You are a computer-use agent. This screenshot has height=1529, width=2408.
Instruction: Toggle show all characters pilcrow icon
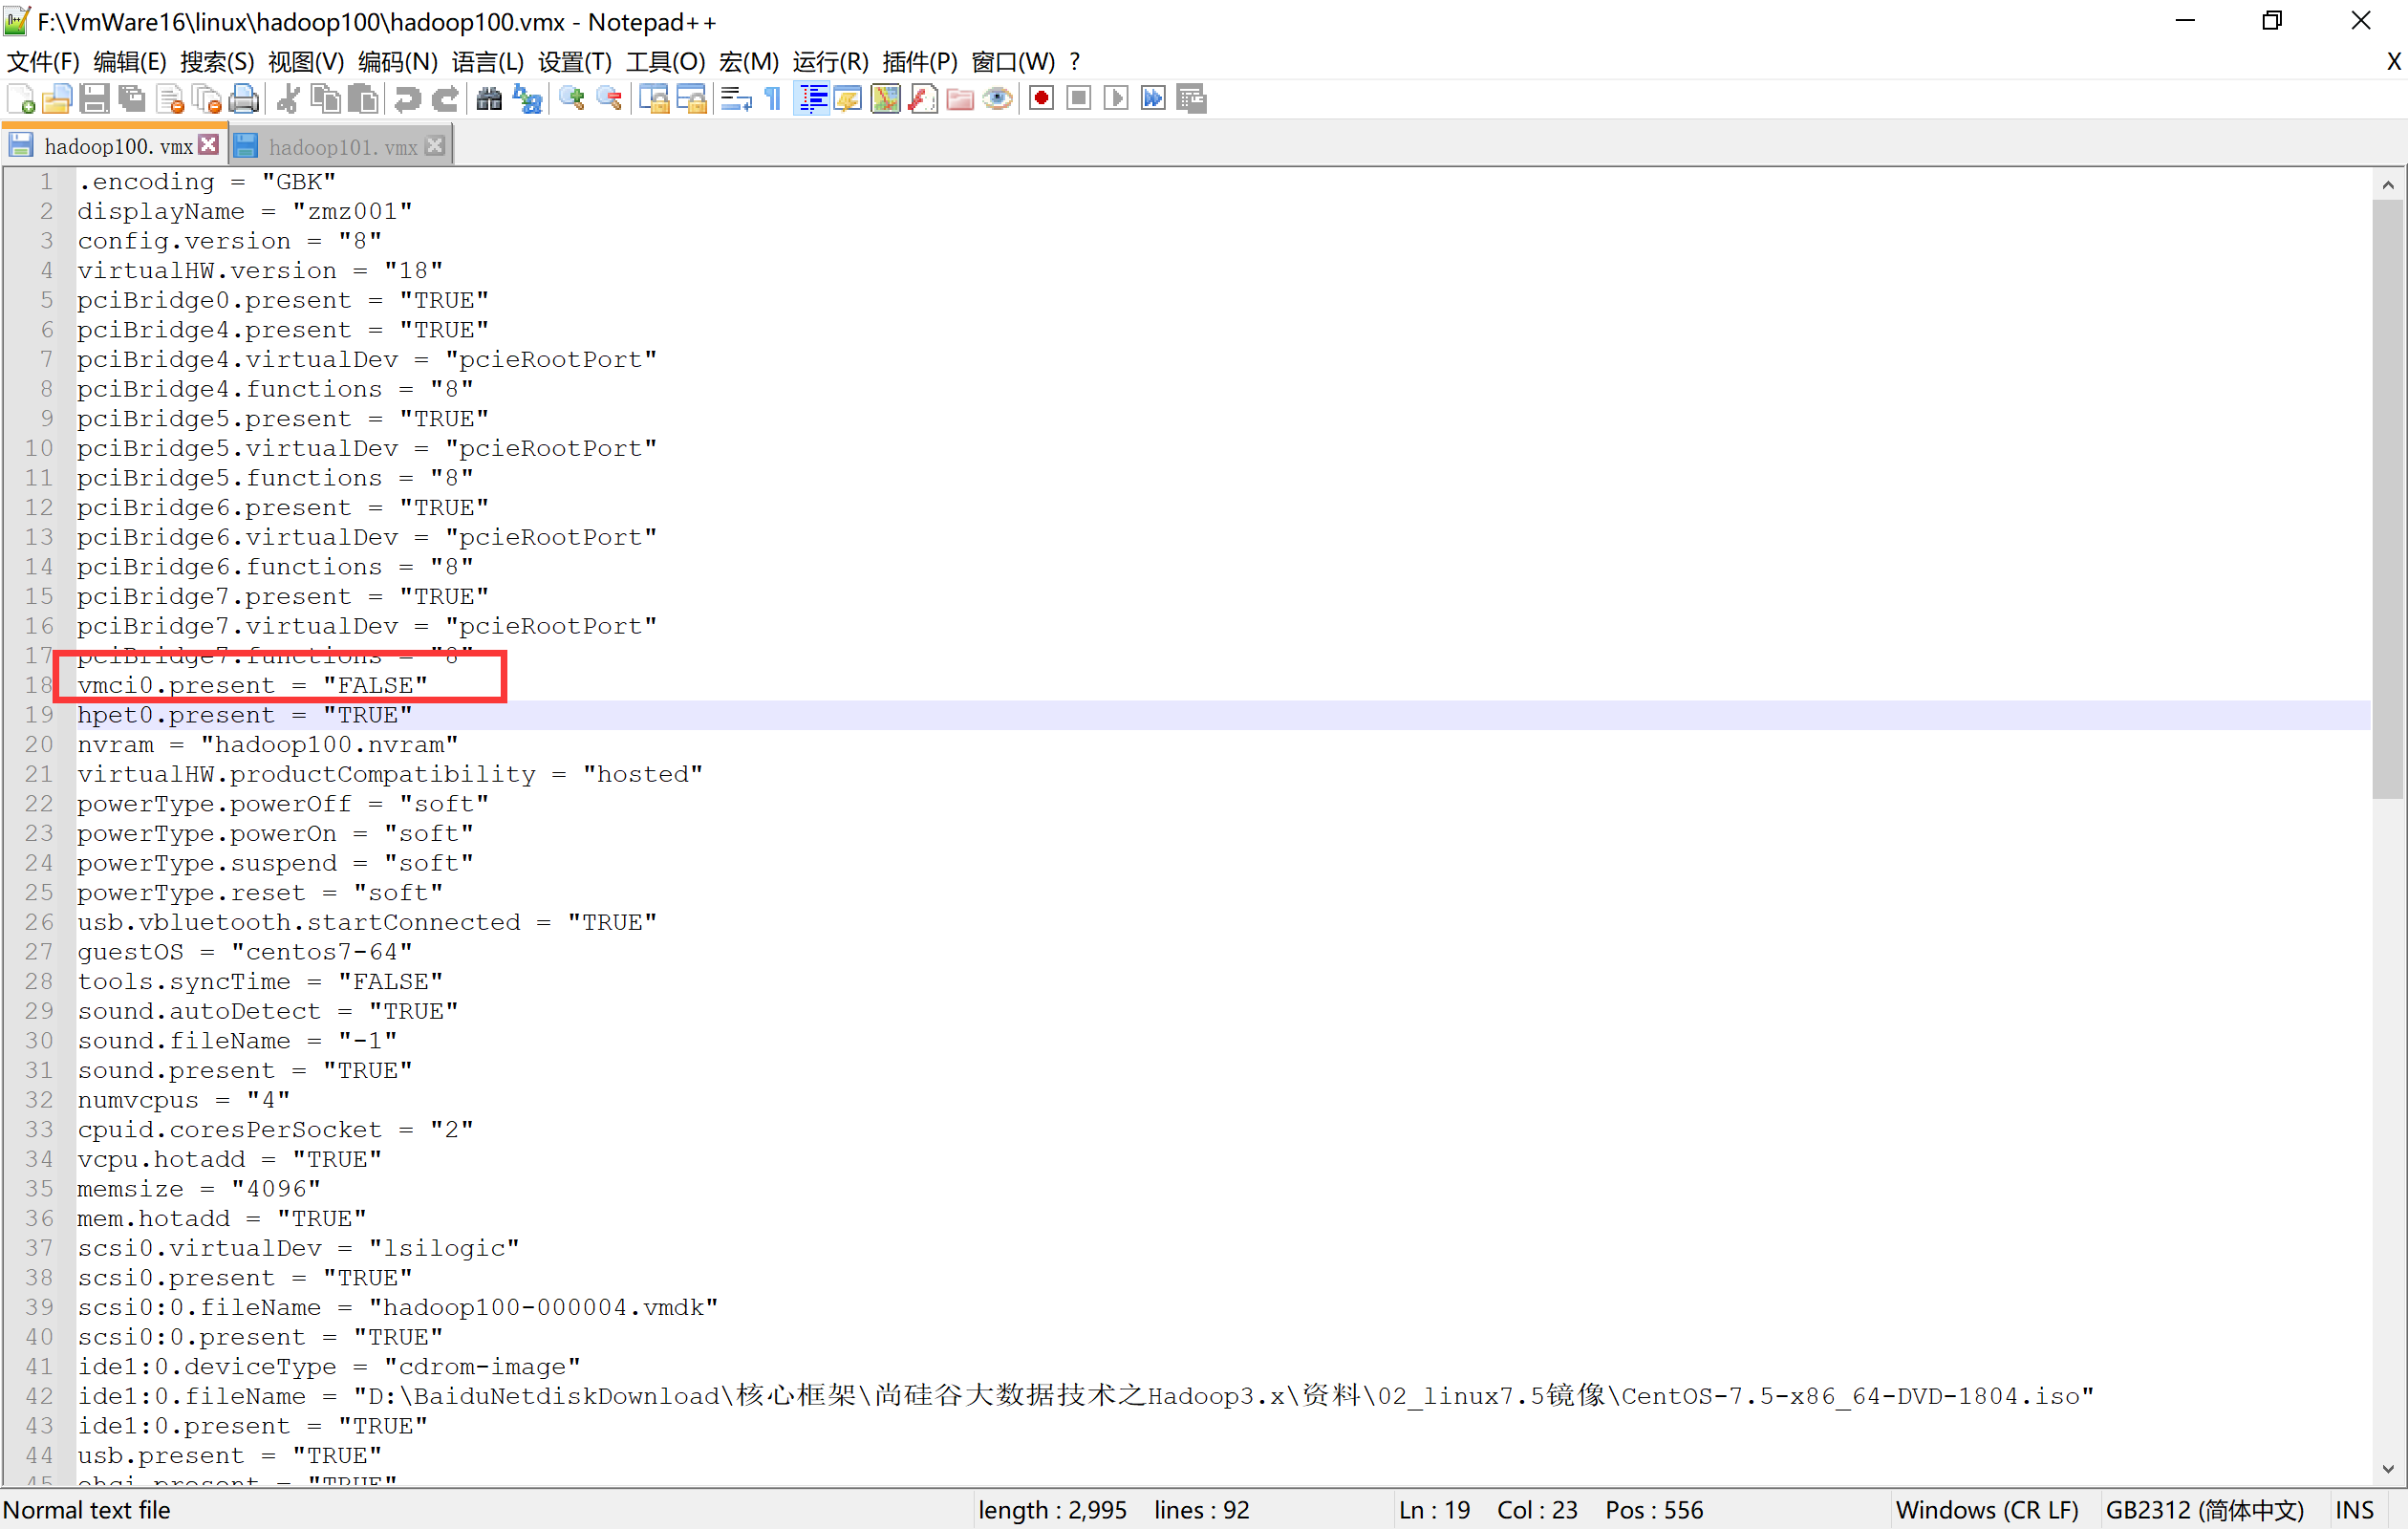tap(773, 99)
